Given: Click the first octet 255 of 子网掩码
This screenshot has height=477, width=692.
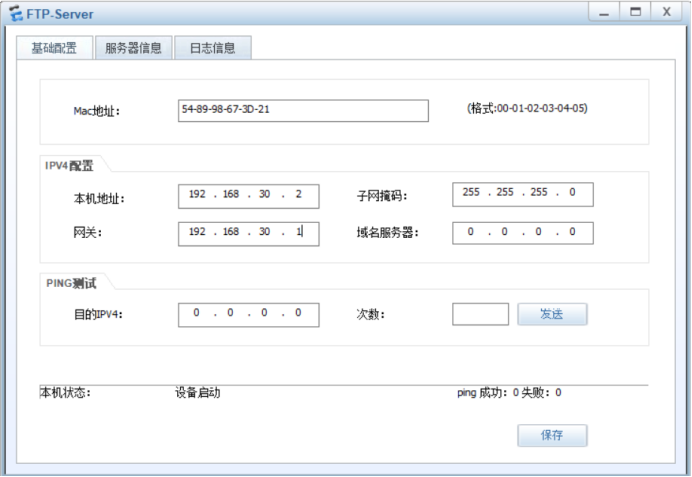Looking at the screenshot, I should point(471,192).
